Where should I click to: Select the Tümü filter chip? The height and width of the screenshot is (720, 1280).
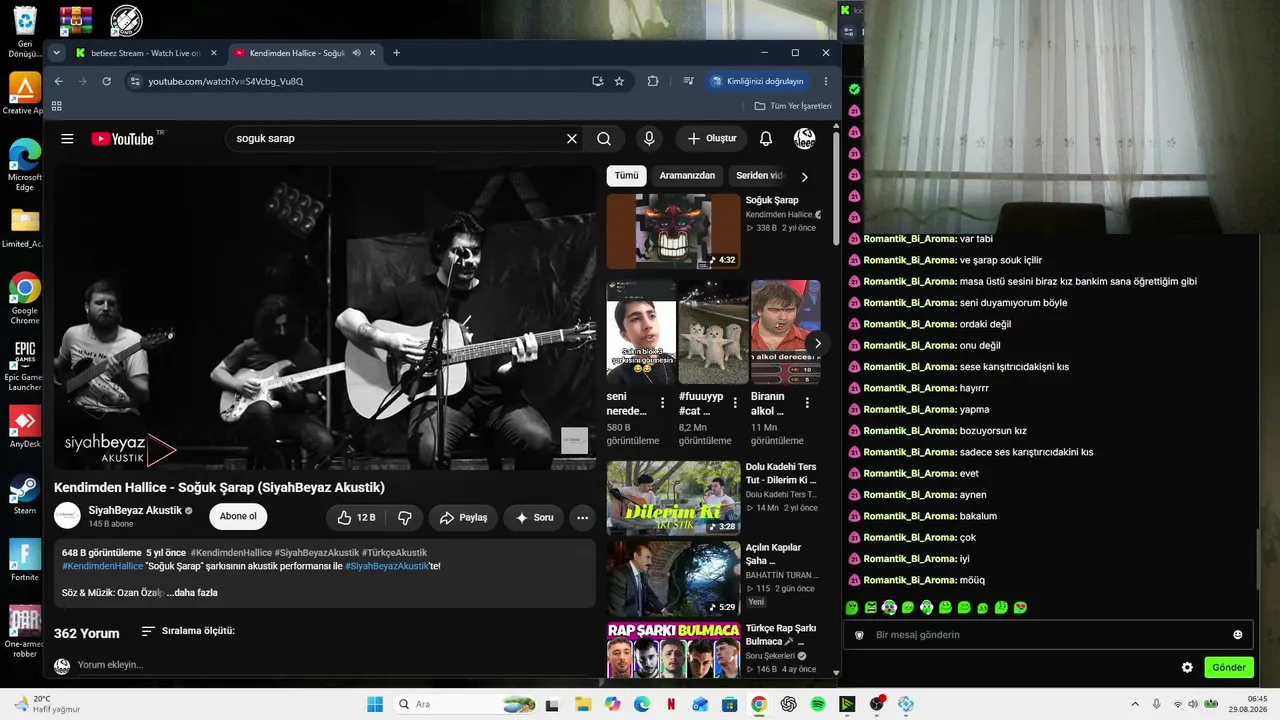coord(626,176)
